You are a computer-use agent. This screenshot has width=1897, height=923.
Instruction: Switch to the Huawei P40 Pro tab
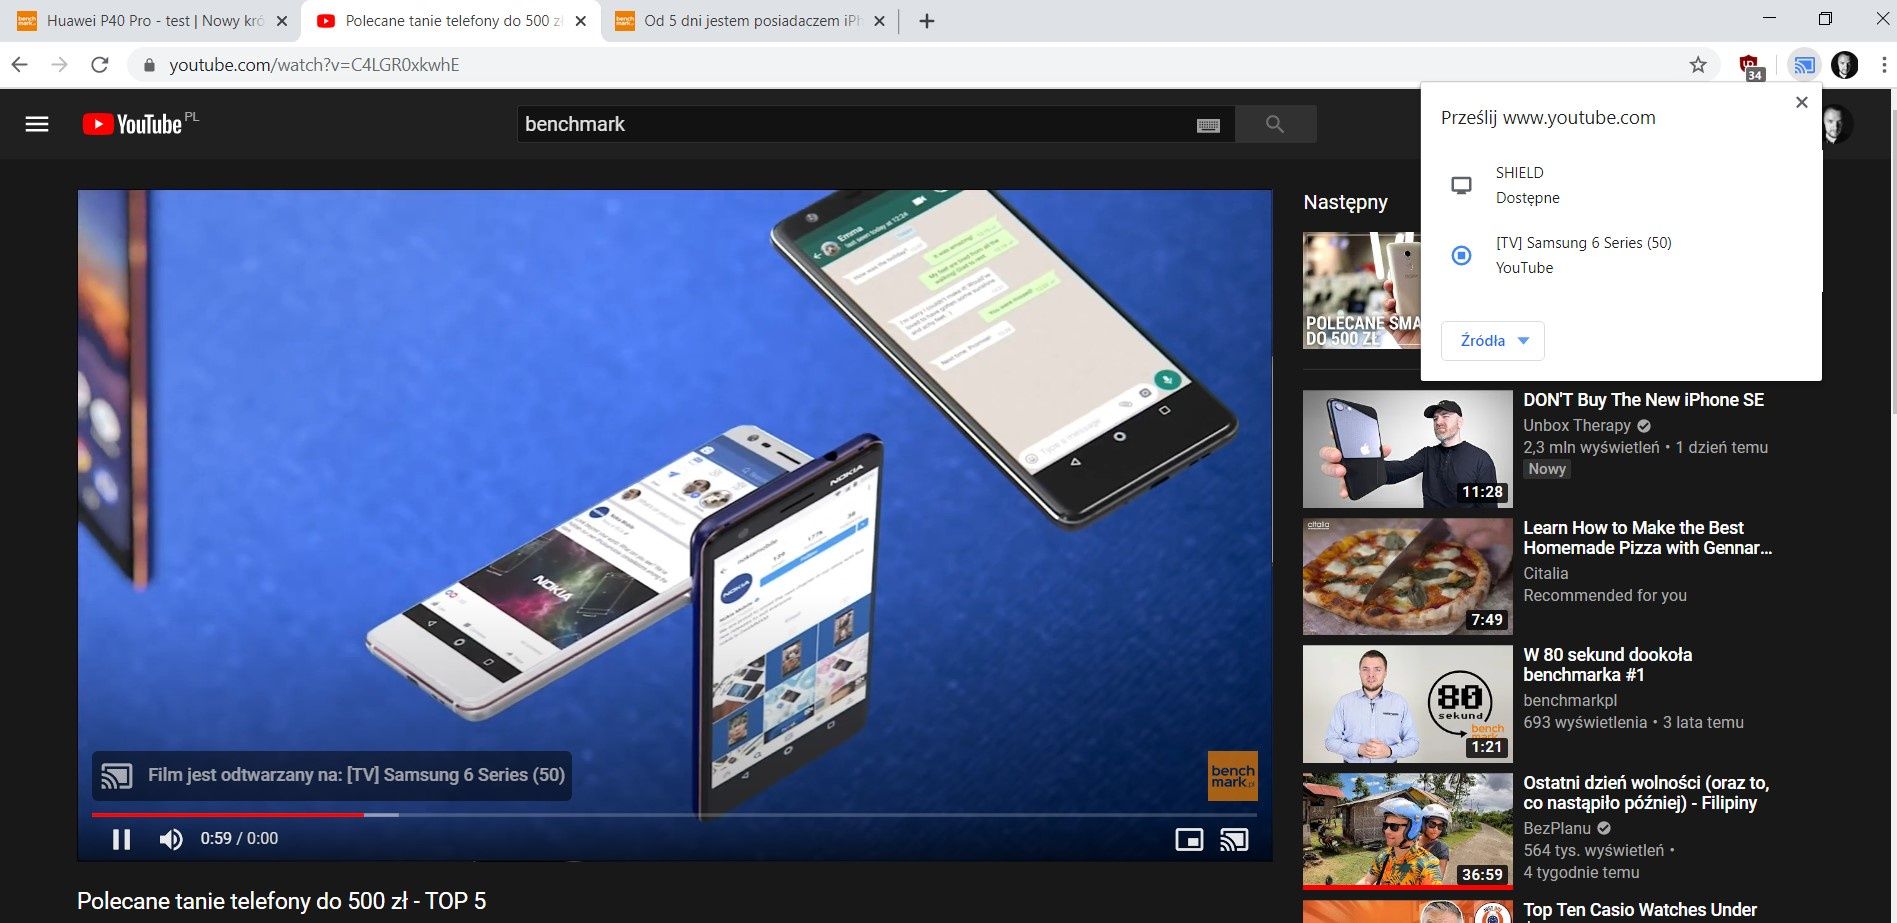pyautogui.click(x=150, y=21)
